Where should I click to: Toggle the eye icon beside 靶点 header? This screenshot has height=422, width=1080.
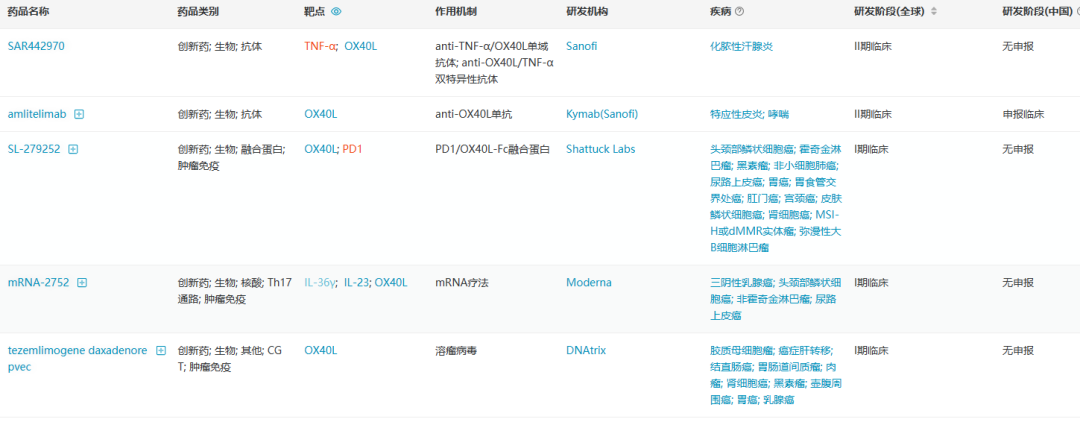337,12
